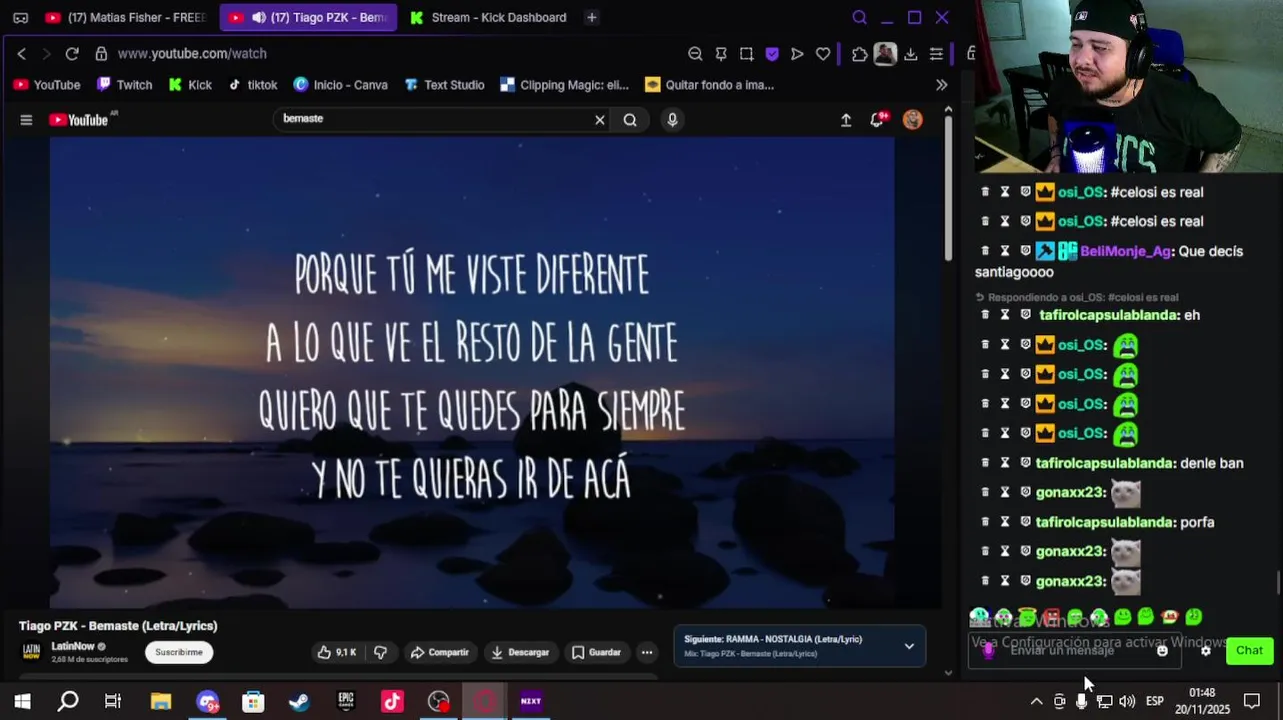Open chat settings gear
This screenshot has width=1283, height=720.
[x=1205, y=650]
